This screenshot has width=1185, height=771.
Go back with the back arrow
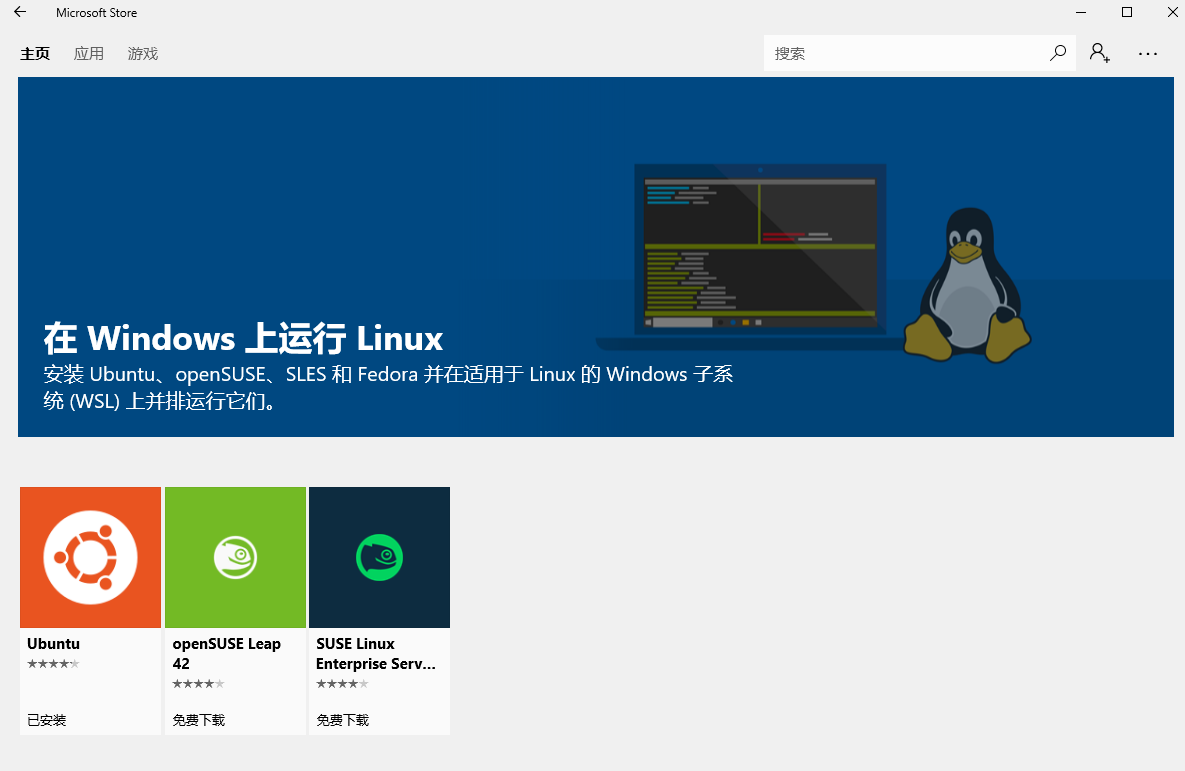[20, 12]
